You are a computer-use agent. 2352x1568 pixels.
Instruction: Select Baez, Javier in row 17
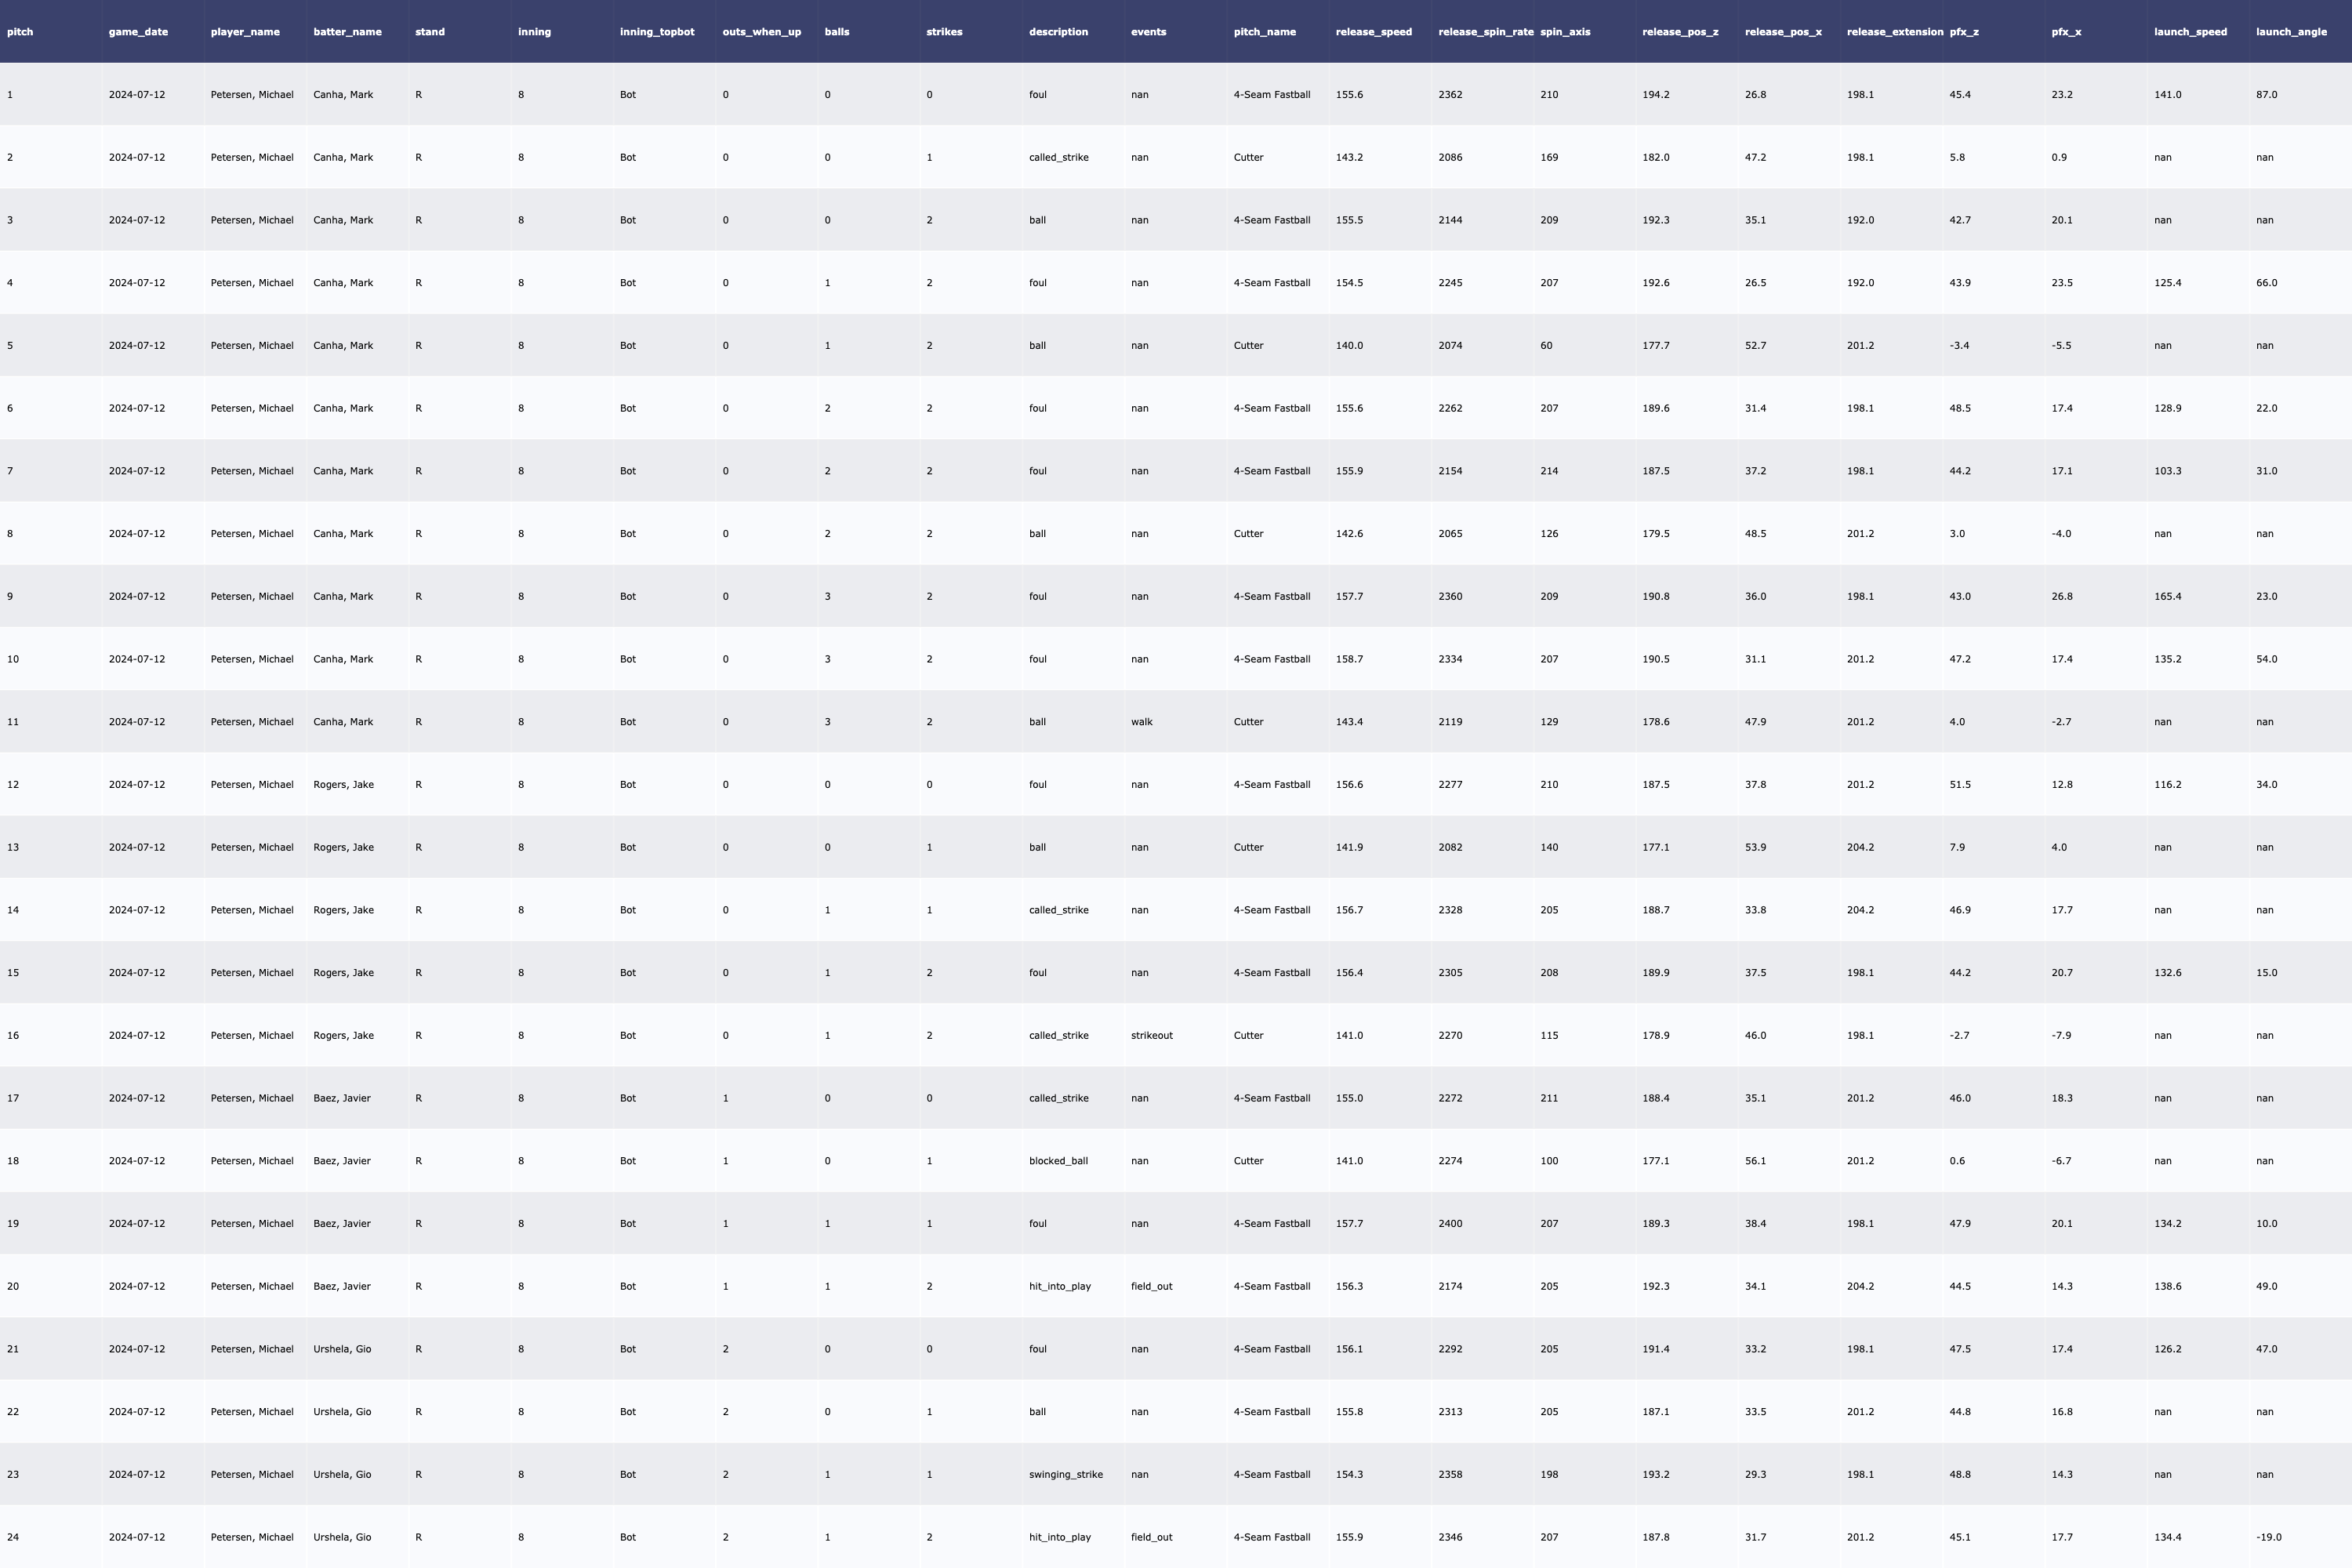[x=341, y=1098]
